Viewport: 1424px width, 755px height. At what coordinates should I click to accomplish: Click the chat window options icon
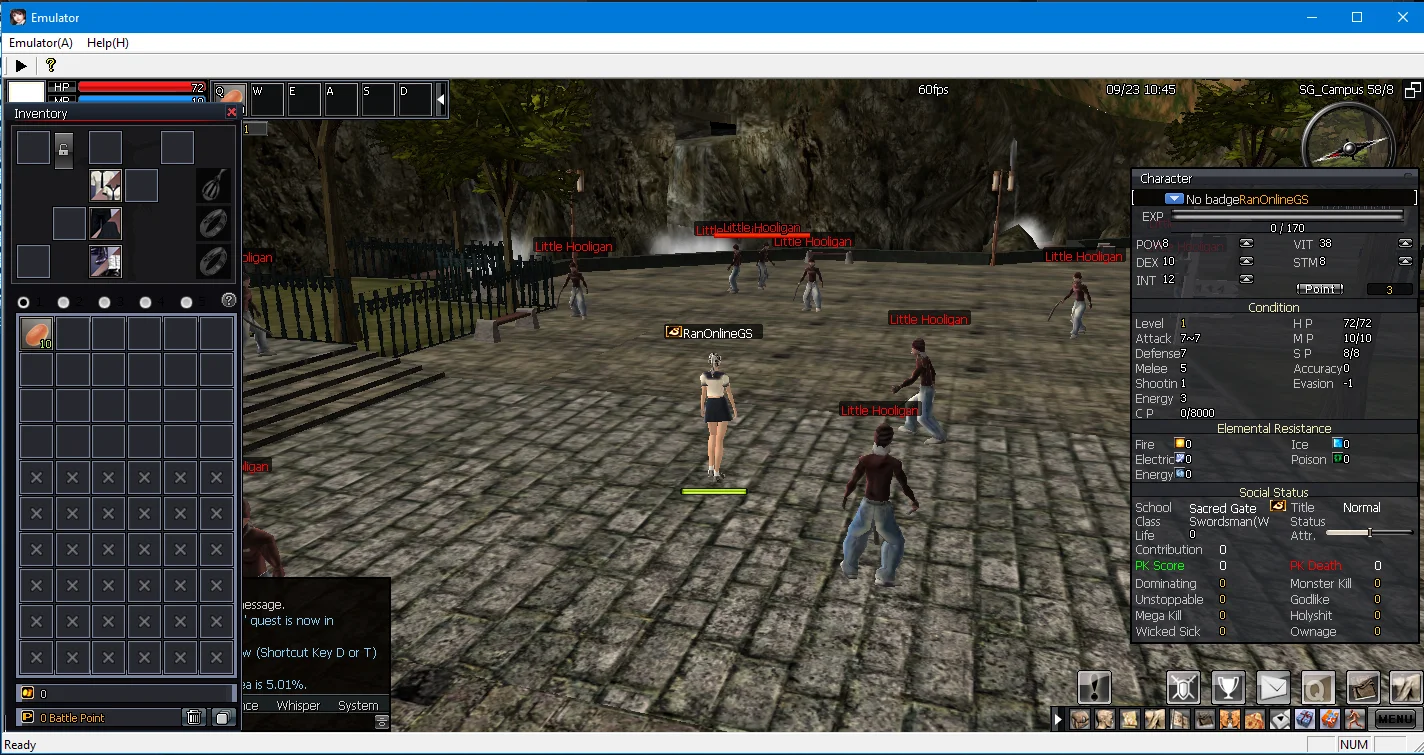click(x=381, y=721)
